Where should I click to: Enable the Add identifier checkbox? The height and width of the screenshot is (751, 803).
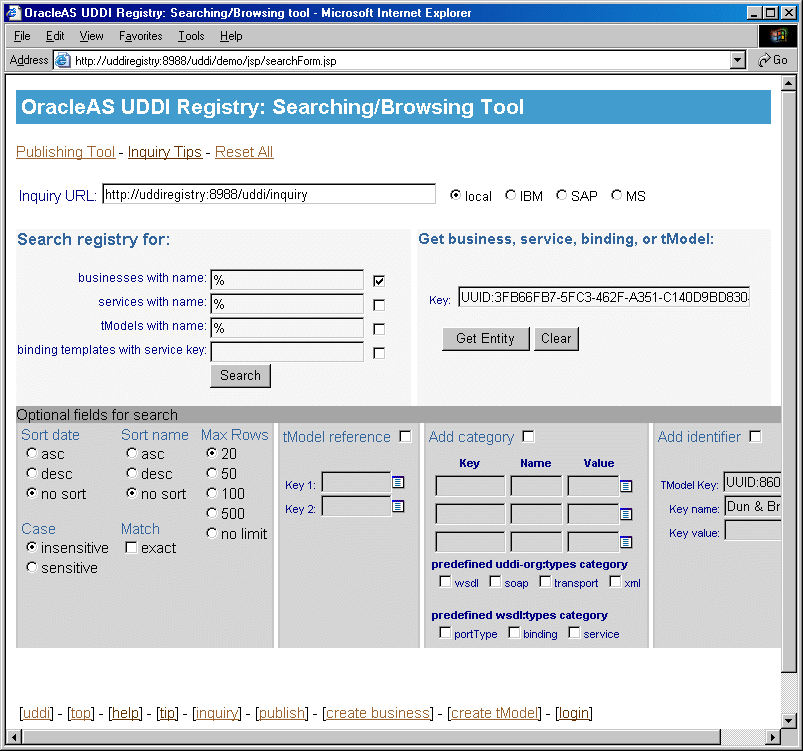(x=755, y=436)
